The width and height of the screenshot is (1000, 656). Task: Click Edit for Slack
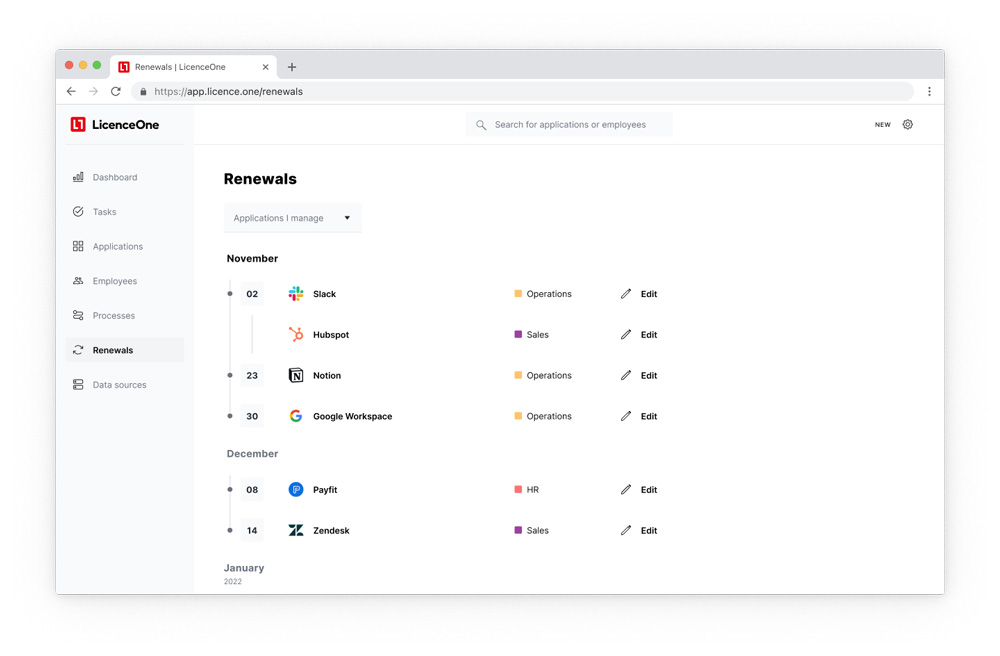(649, 294)
